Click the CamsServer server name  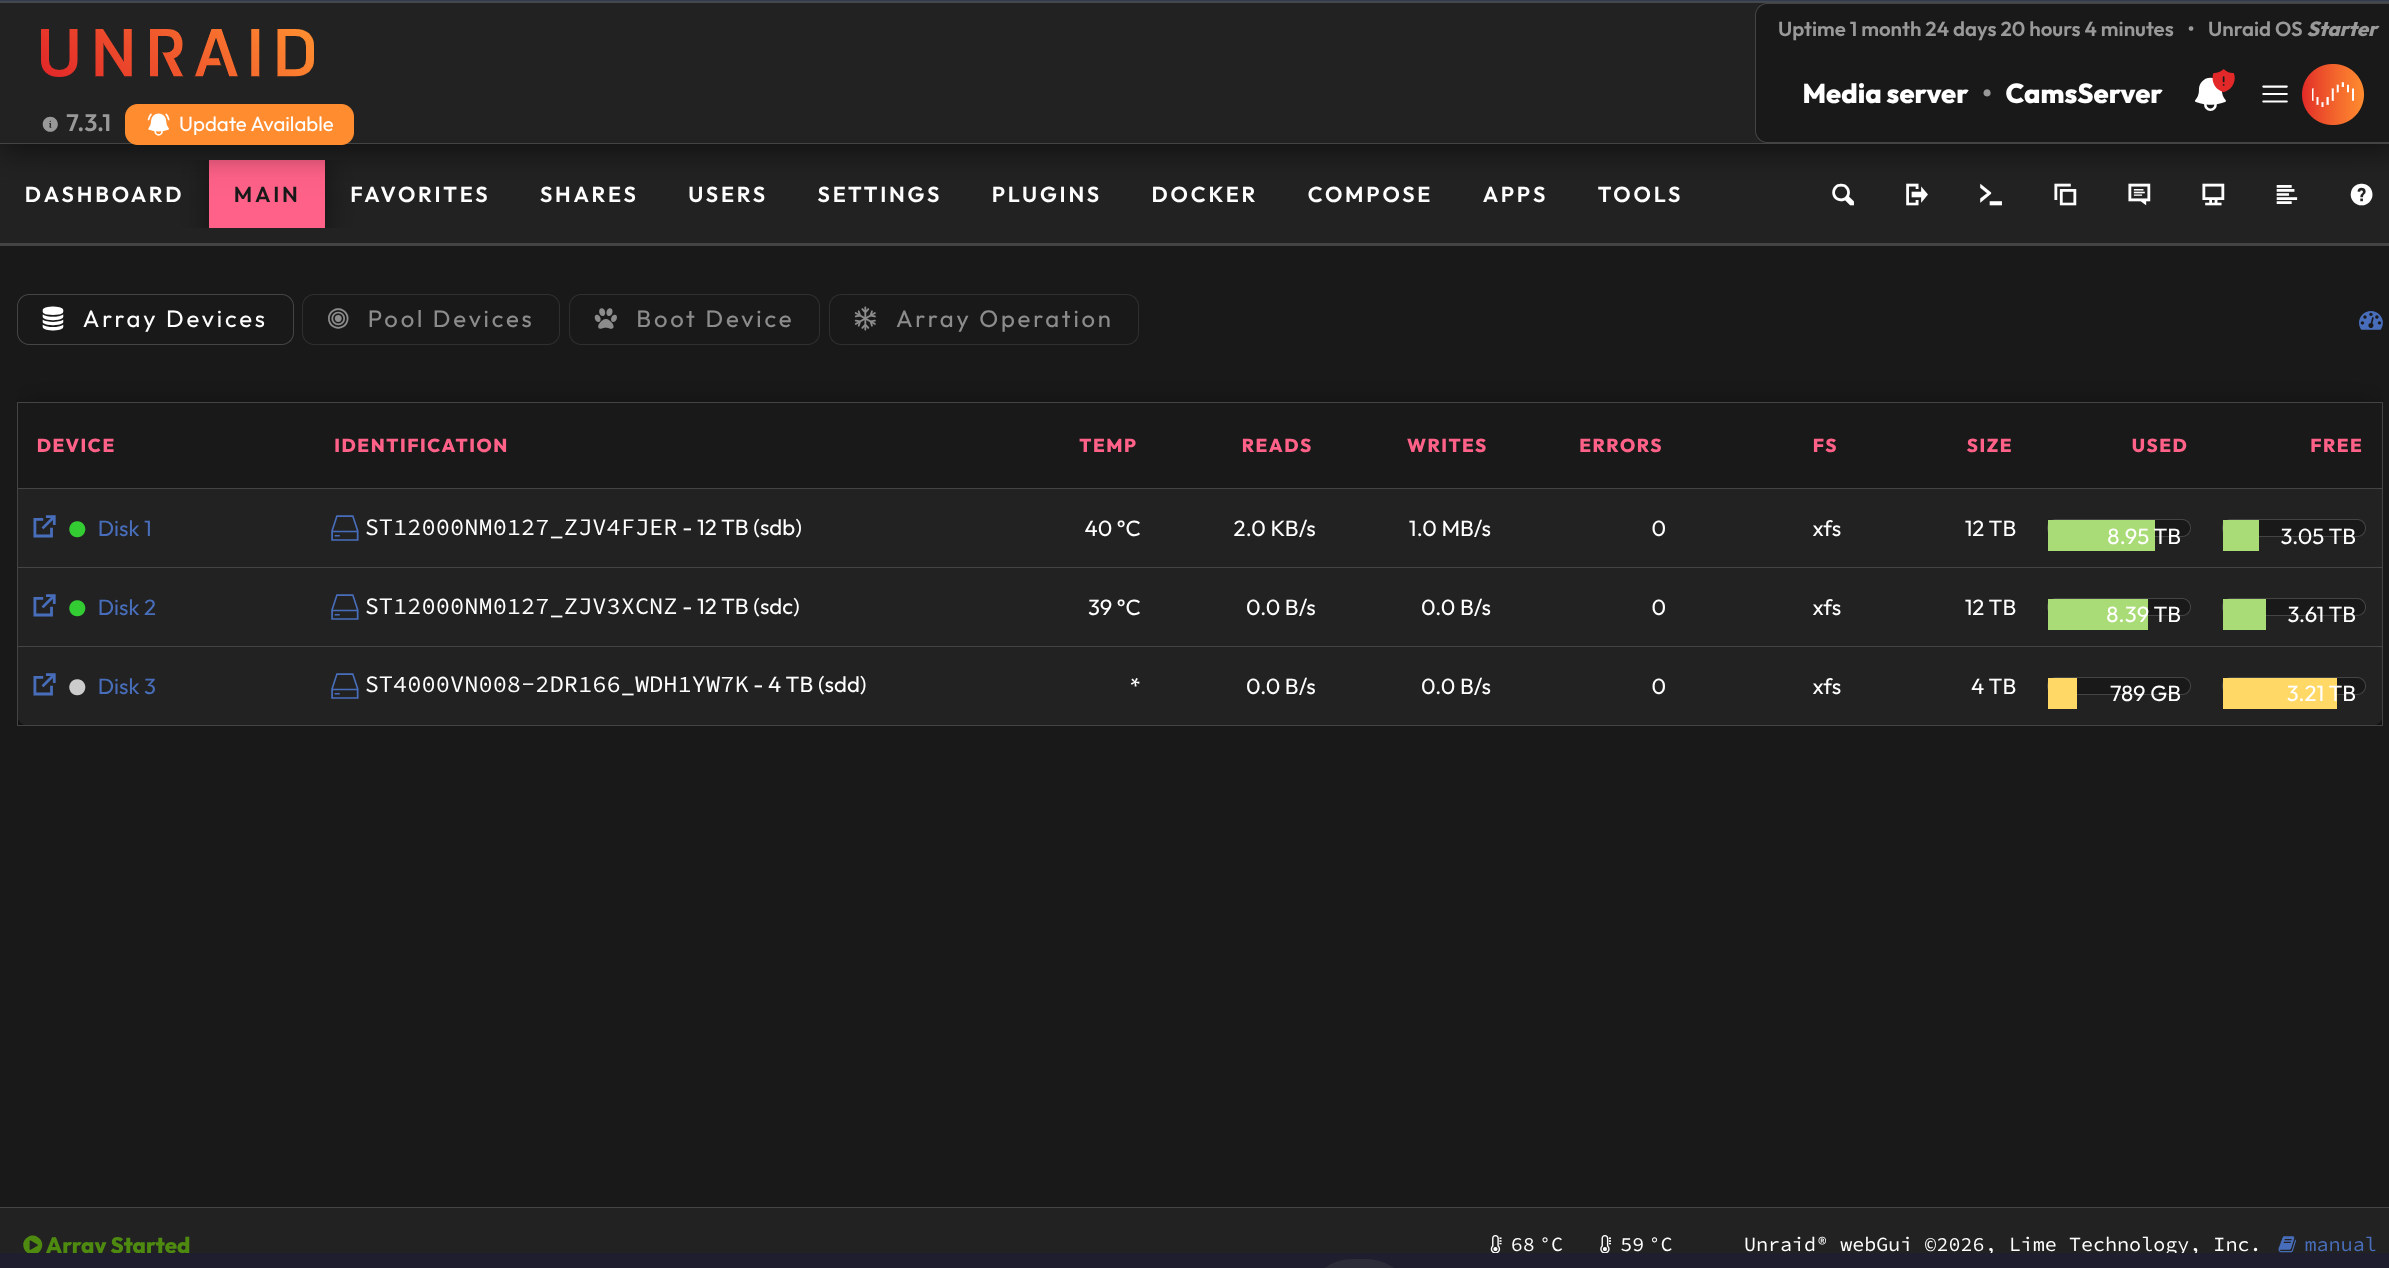(2084, 94)
